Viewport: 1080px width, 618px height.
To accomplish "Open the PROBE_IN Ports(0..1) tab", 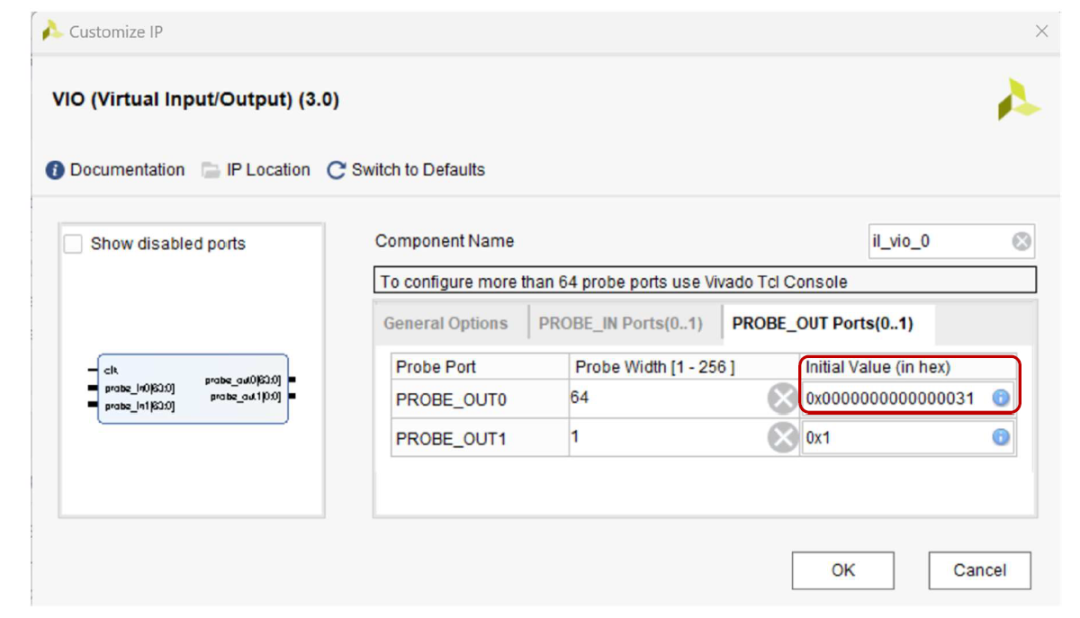I will [620, 324].
